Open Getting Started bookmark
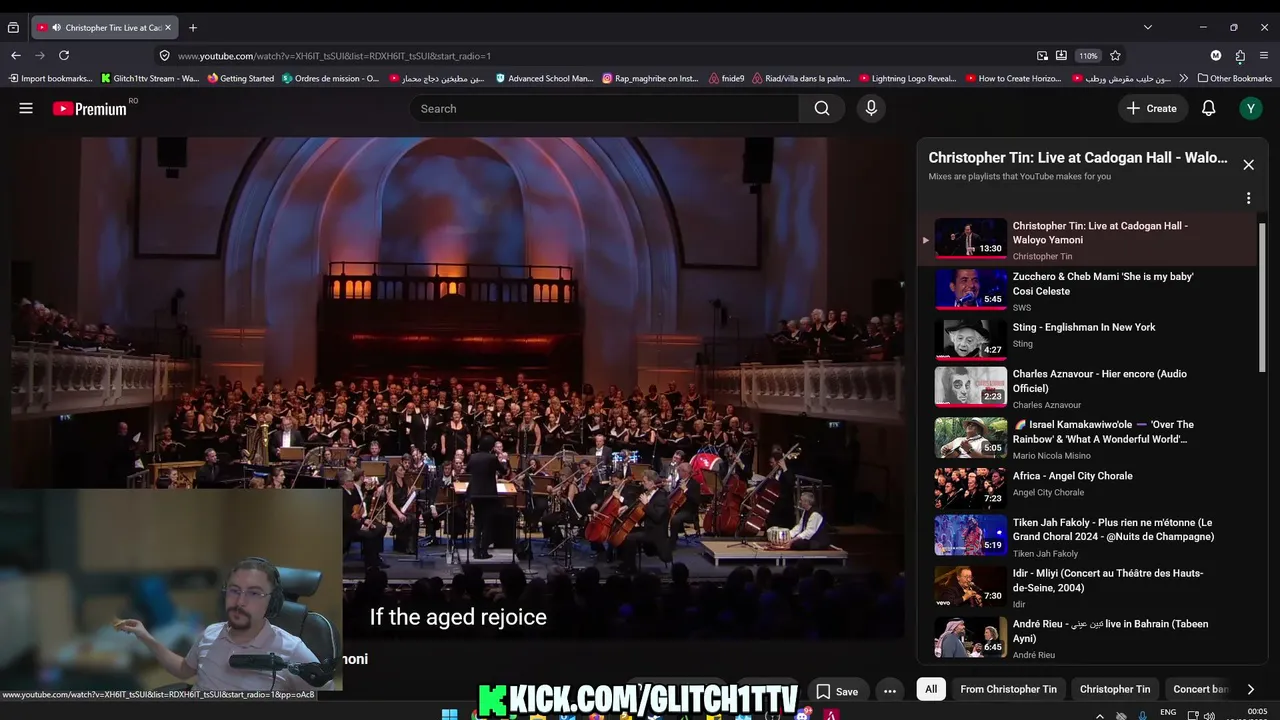The width and height of the screenshot is (1280, 720). click(241, 78)
